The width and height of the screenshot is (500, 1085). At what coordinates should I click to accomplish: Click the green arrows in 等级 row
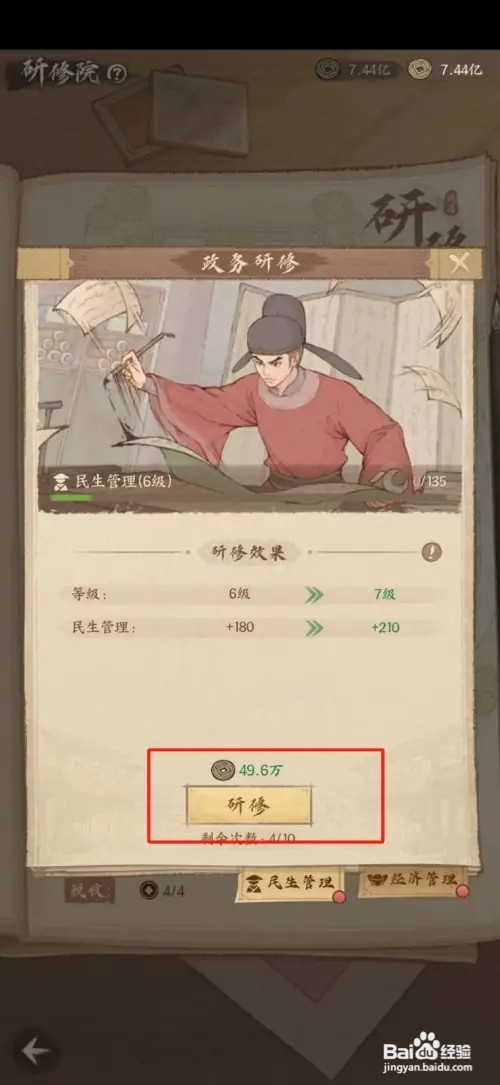point(314,594)
